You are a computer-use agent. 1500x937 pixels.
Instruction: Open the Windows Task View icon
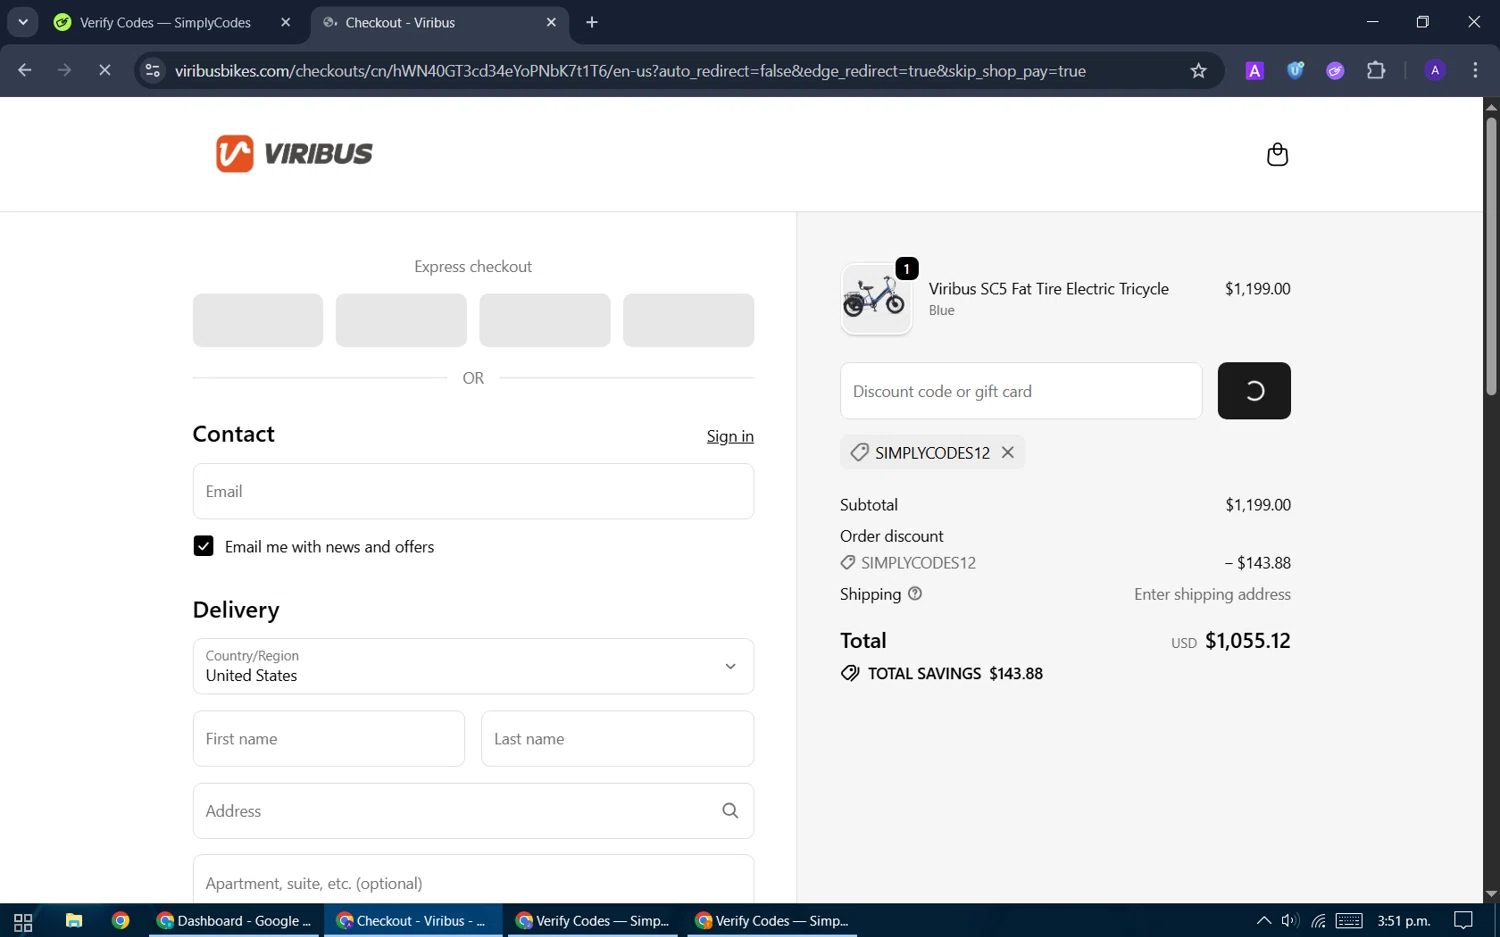(23, 921)
